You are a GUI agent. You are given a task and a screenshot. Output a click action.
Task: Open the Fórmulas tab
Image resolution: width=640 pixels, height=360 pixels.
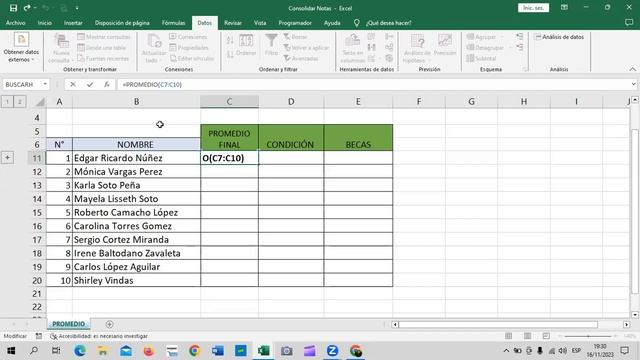click(173, 23)
